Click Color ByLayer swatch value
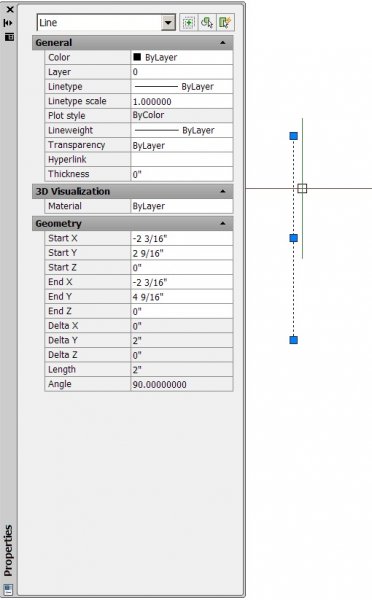Screen dimensions: 372x600 (x=182, y=57)
